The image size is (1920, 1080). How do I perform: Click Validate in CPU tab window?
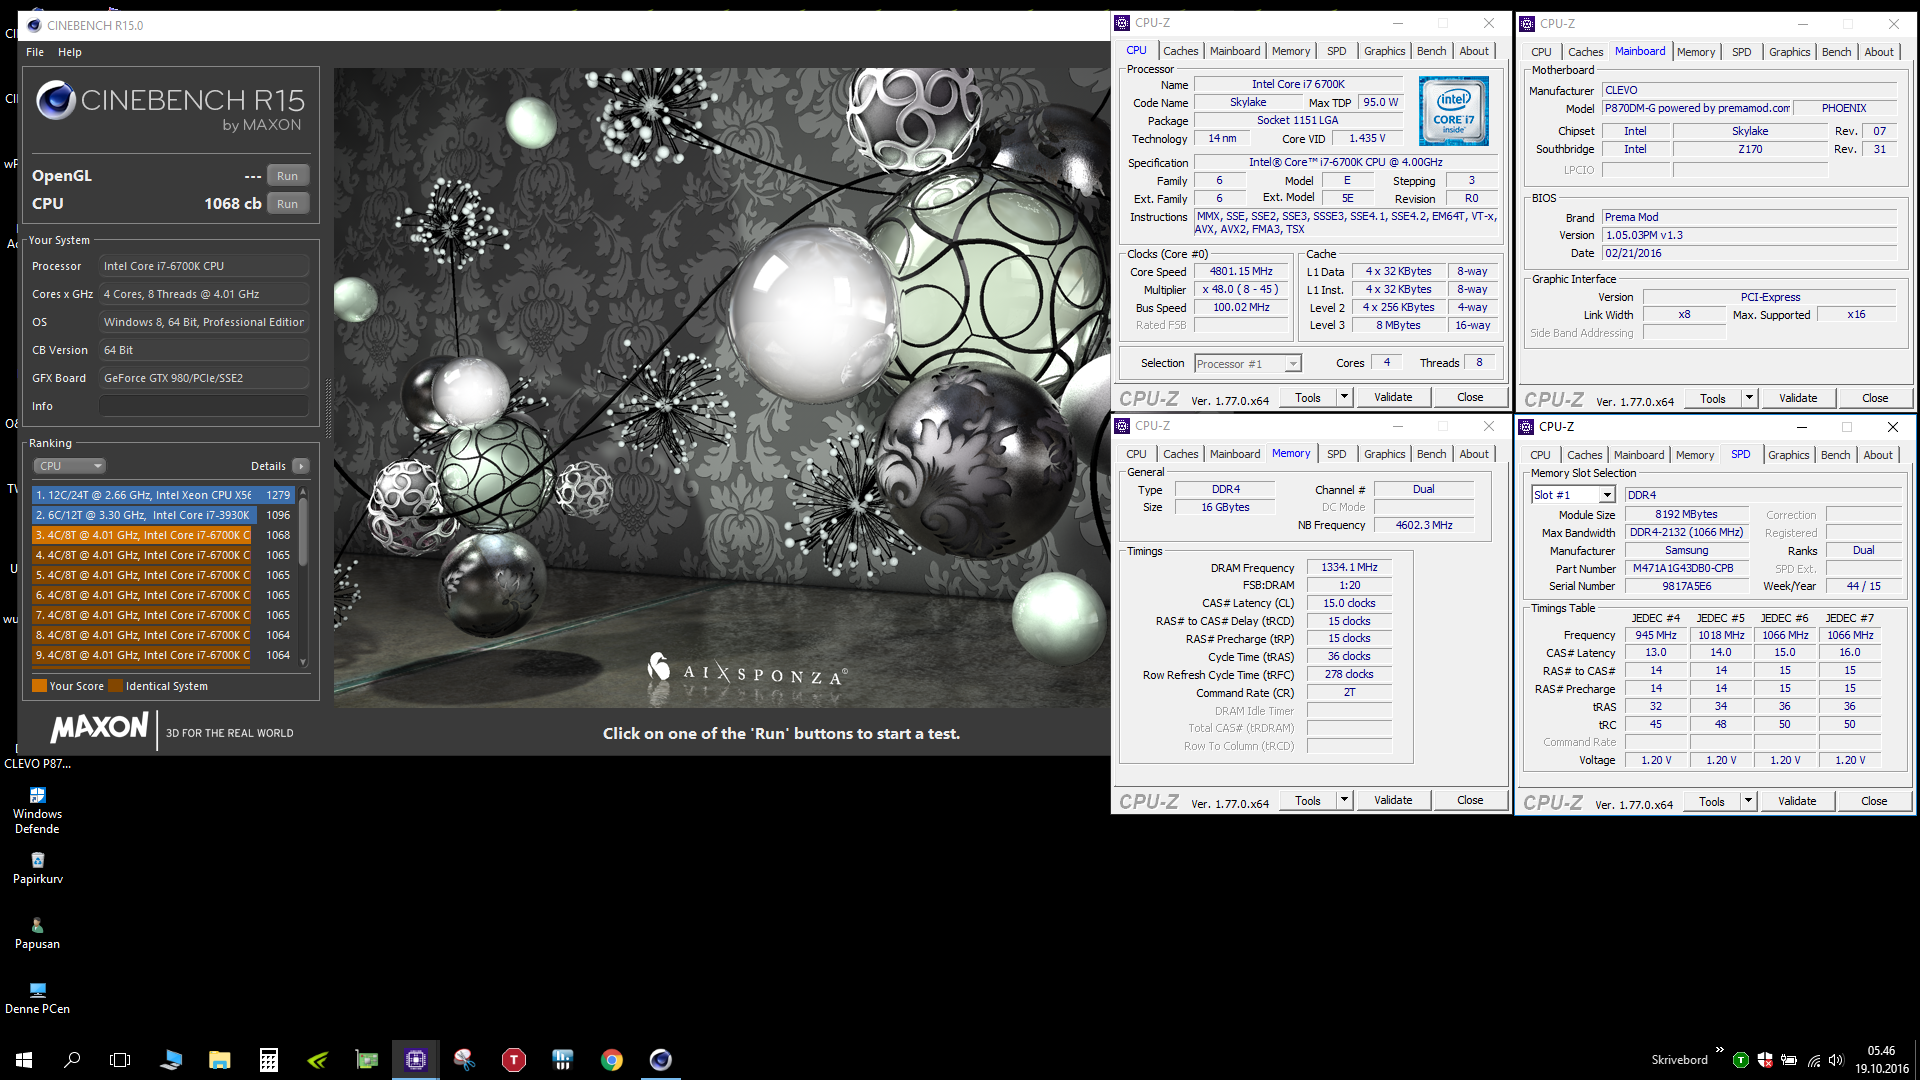point(1393,397)
